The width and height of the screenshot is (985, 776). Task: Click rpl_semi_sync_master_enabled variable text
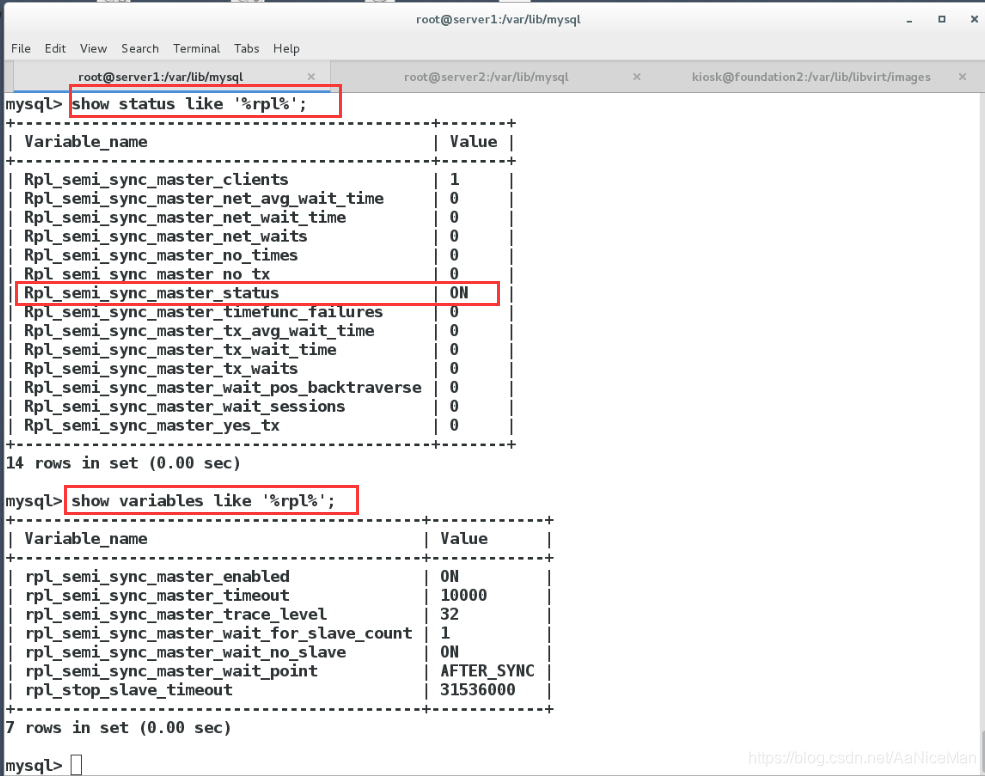click(158, 576)
